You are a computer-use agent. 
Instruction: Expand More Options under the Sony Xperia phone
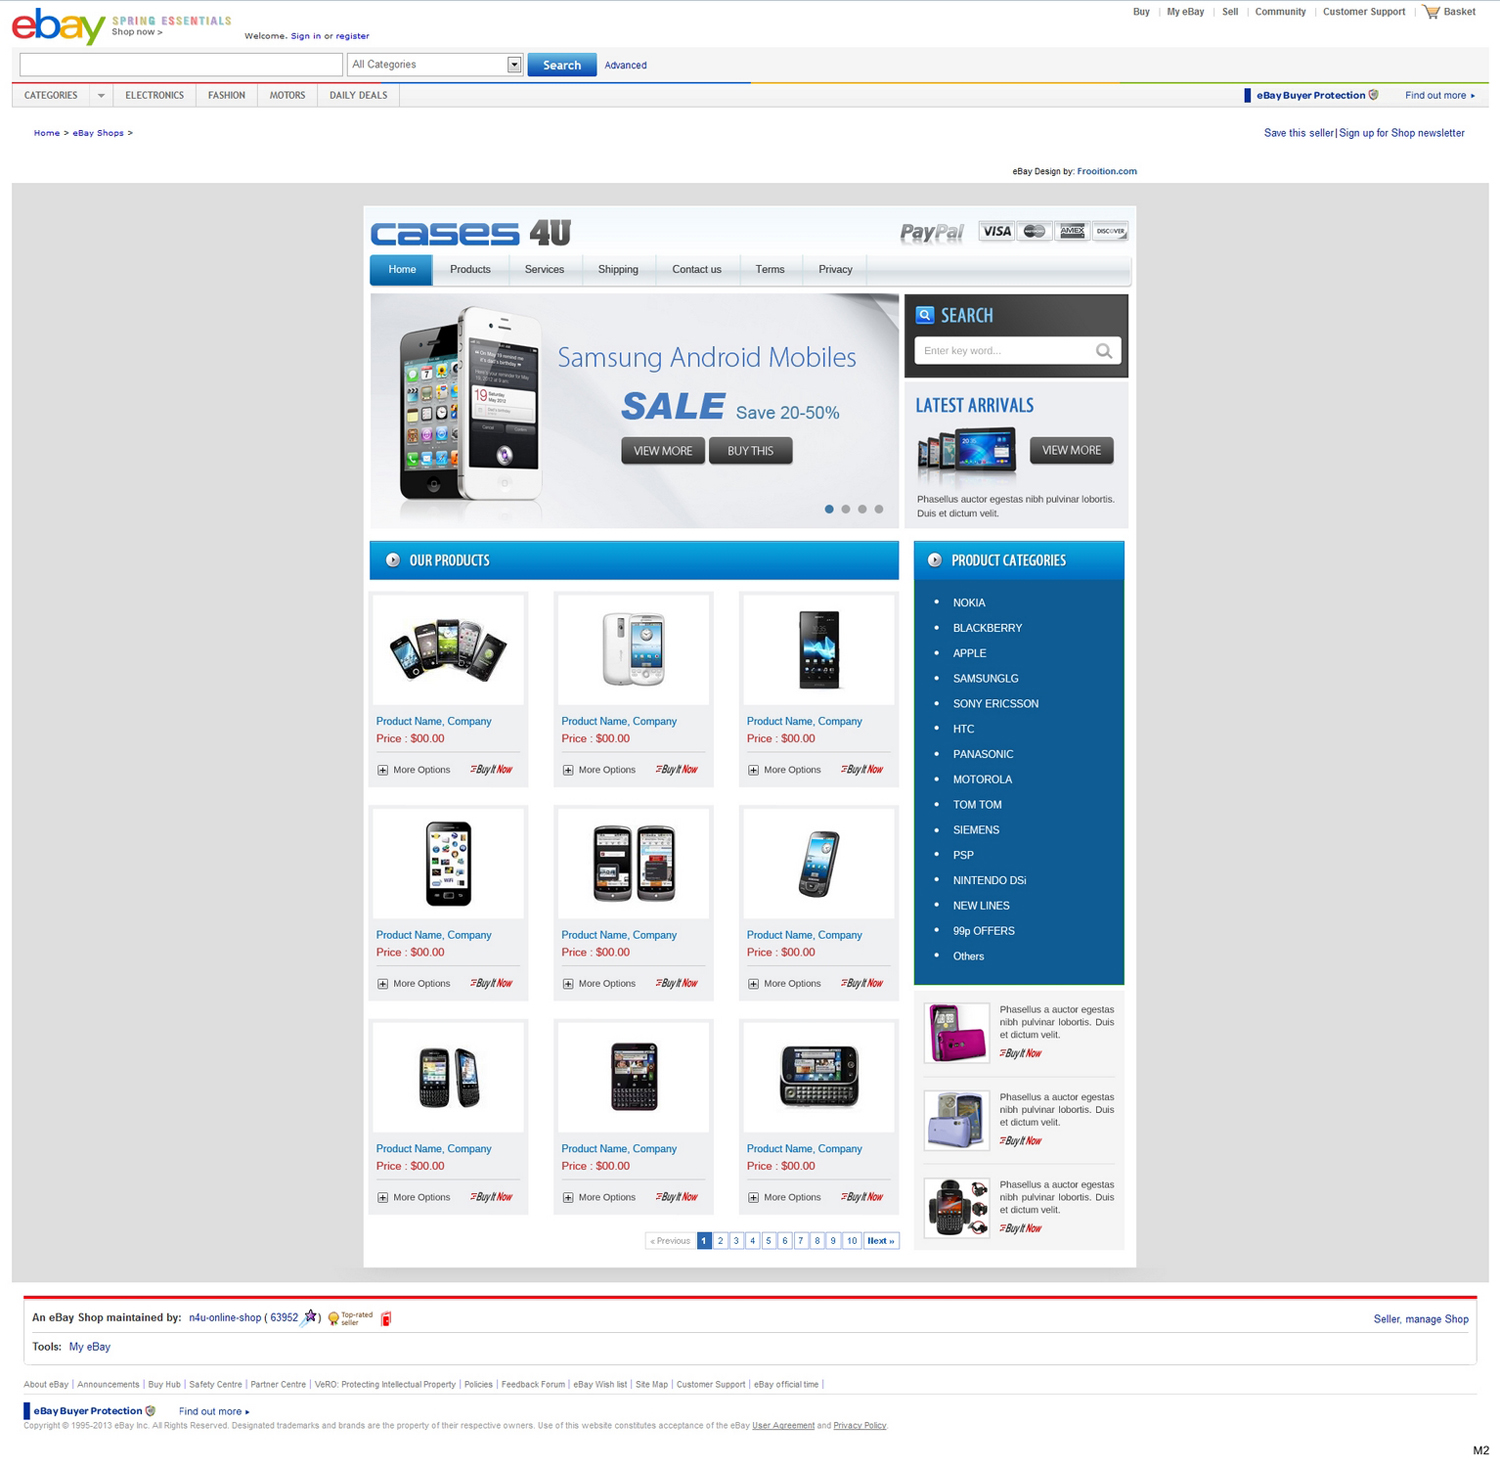tap(784, 770)
